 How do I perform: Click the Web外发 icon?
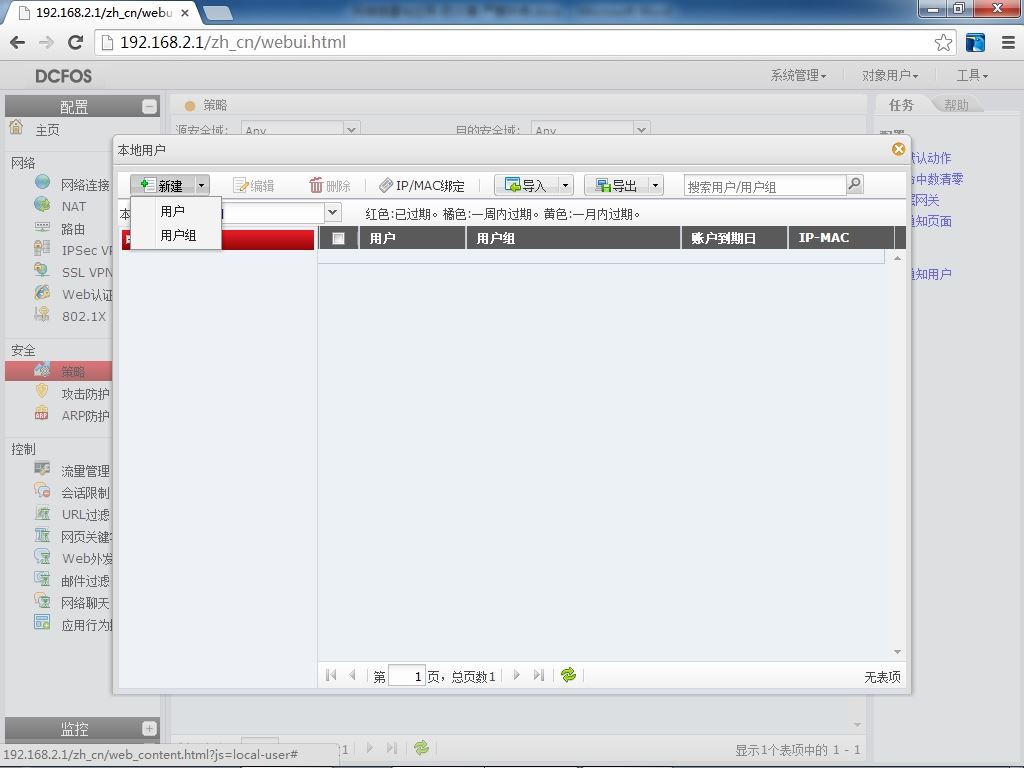click(x=42, y=556)
